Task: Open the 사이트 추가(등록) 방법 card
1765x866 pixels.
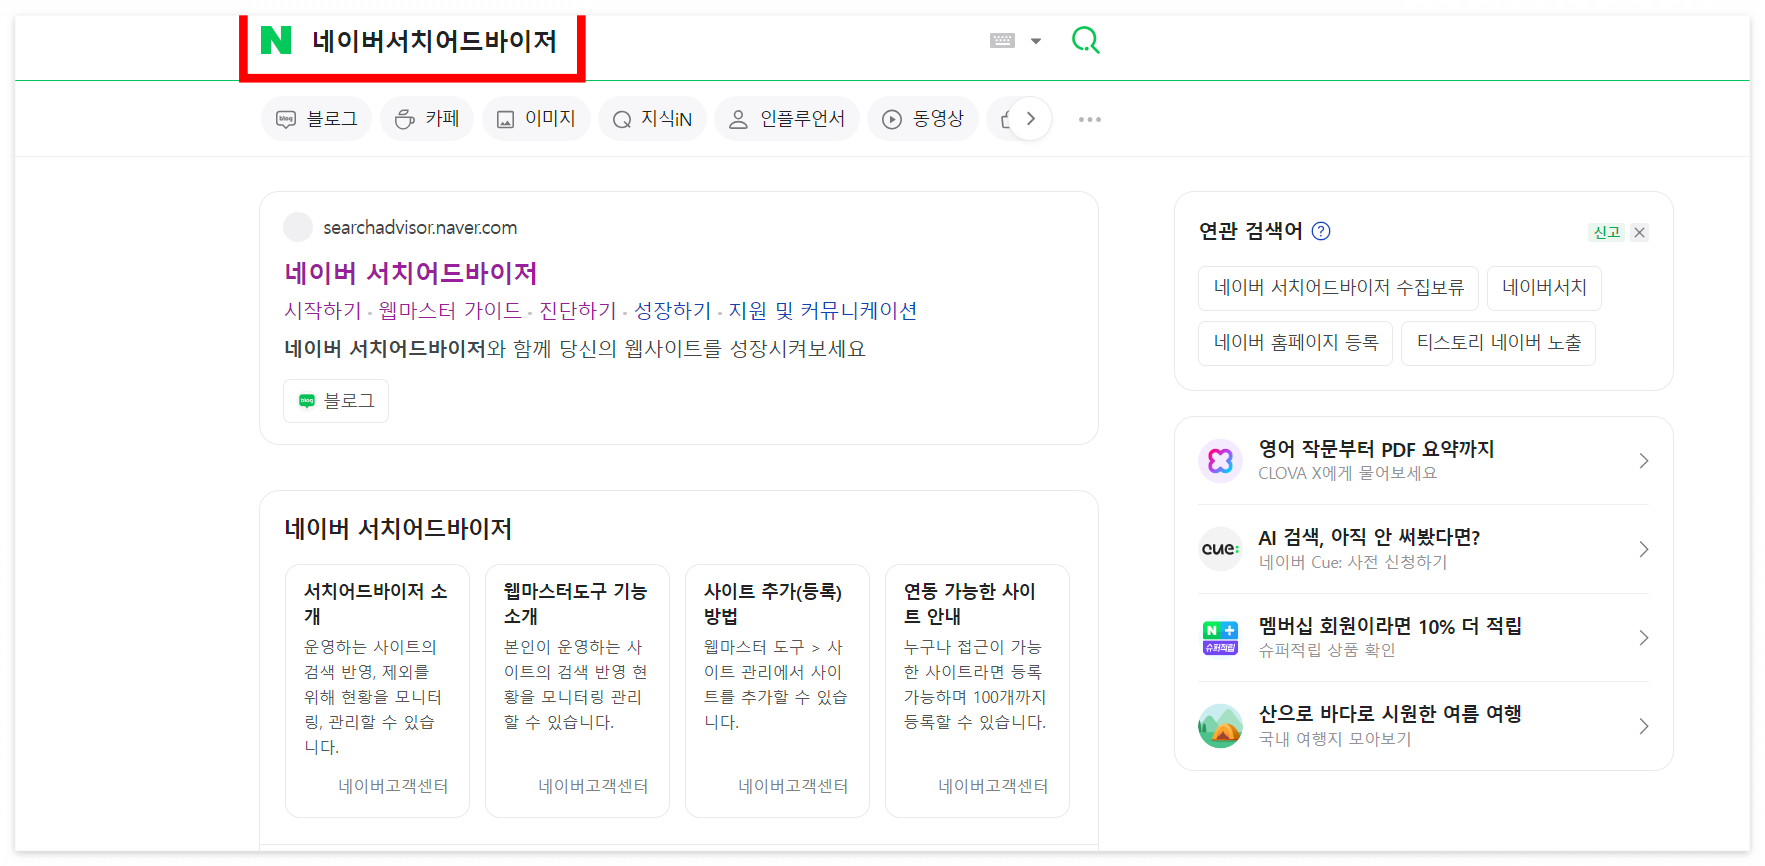Action: 777,691
